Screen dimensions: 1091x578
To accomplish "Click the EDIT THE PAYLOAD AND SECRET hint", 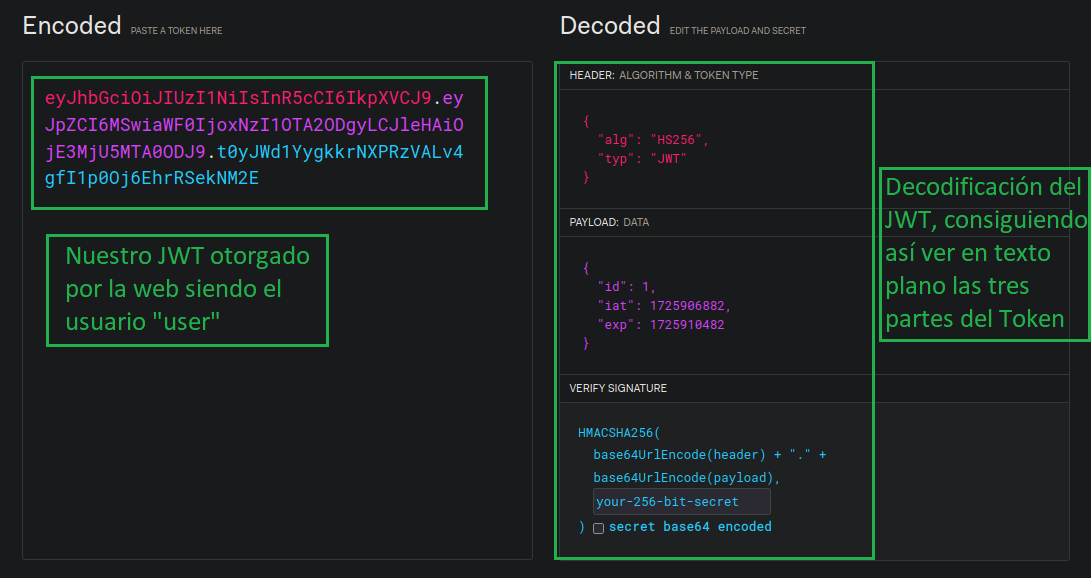I will pos(737,31).
